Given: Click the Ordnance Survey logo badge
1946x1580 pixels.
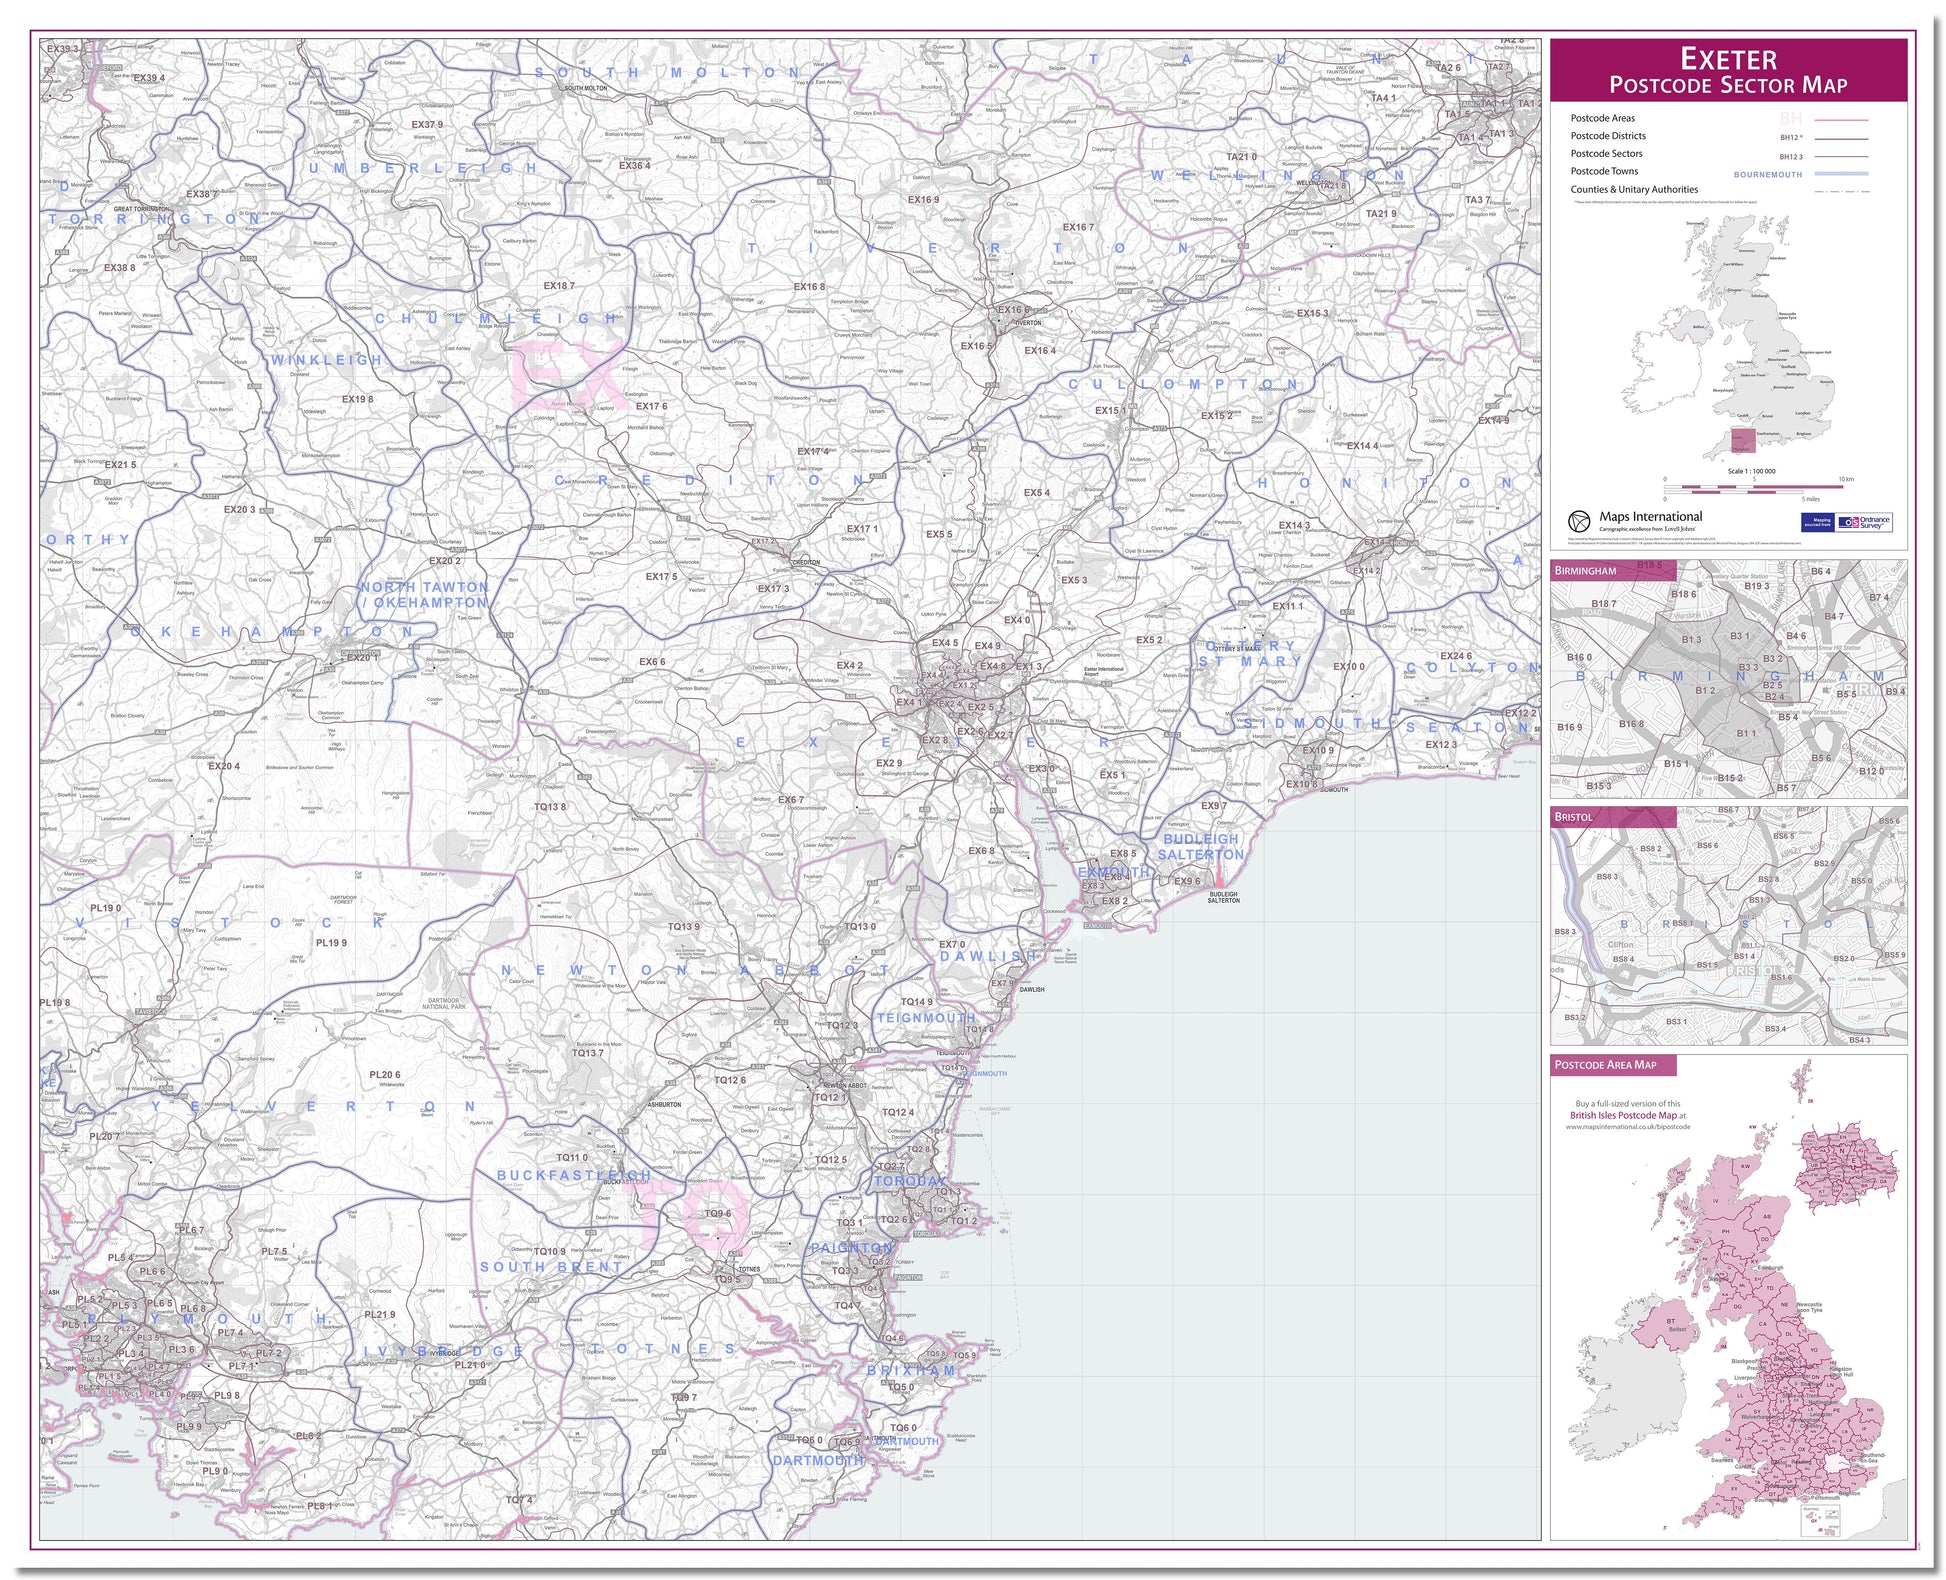Looking at the screenshot, I should 1864,522.
